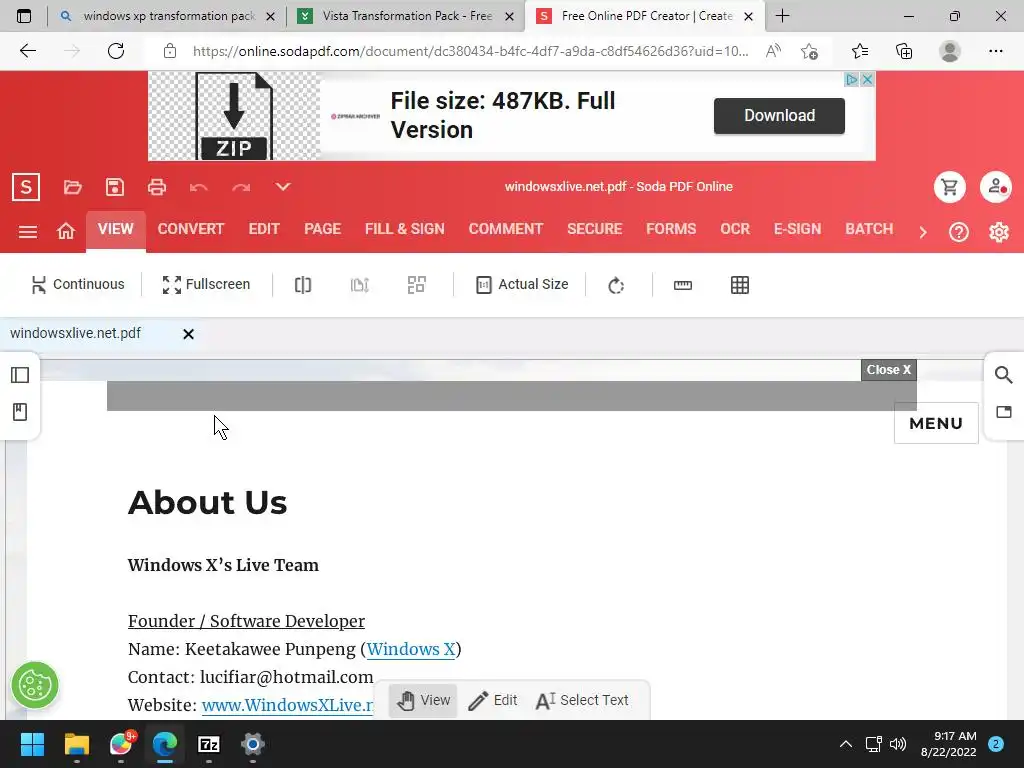This screenshot has height=768, width=1024.
Task: Toggle Continuous scrolling view
Action: pyautogui.click(x=78, y=285)
